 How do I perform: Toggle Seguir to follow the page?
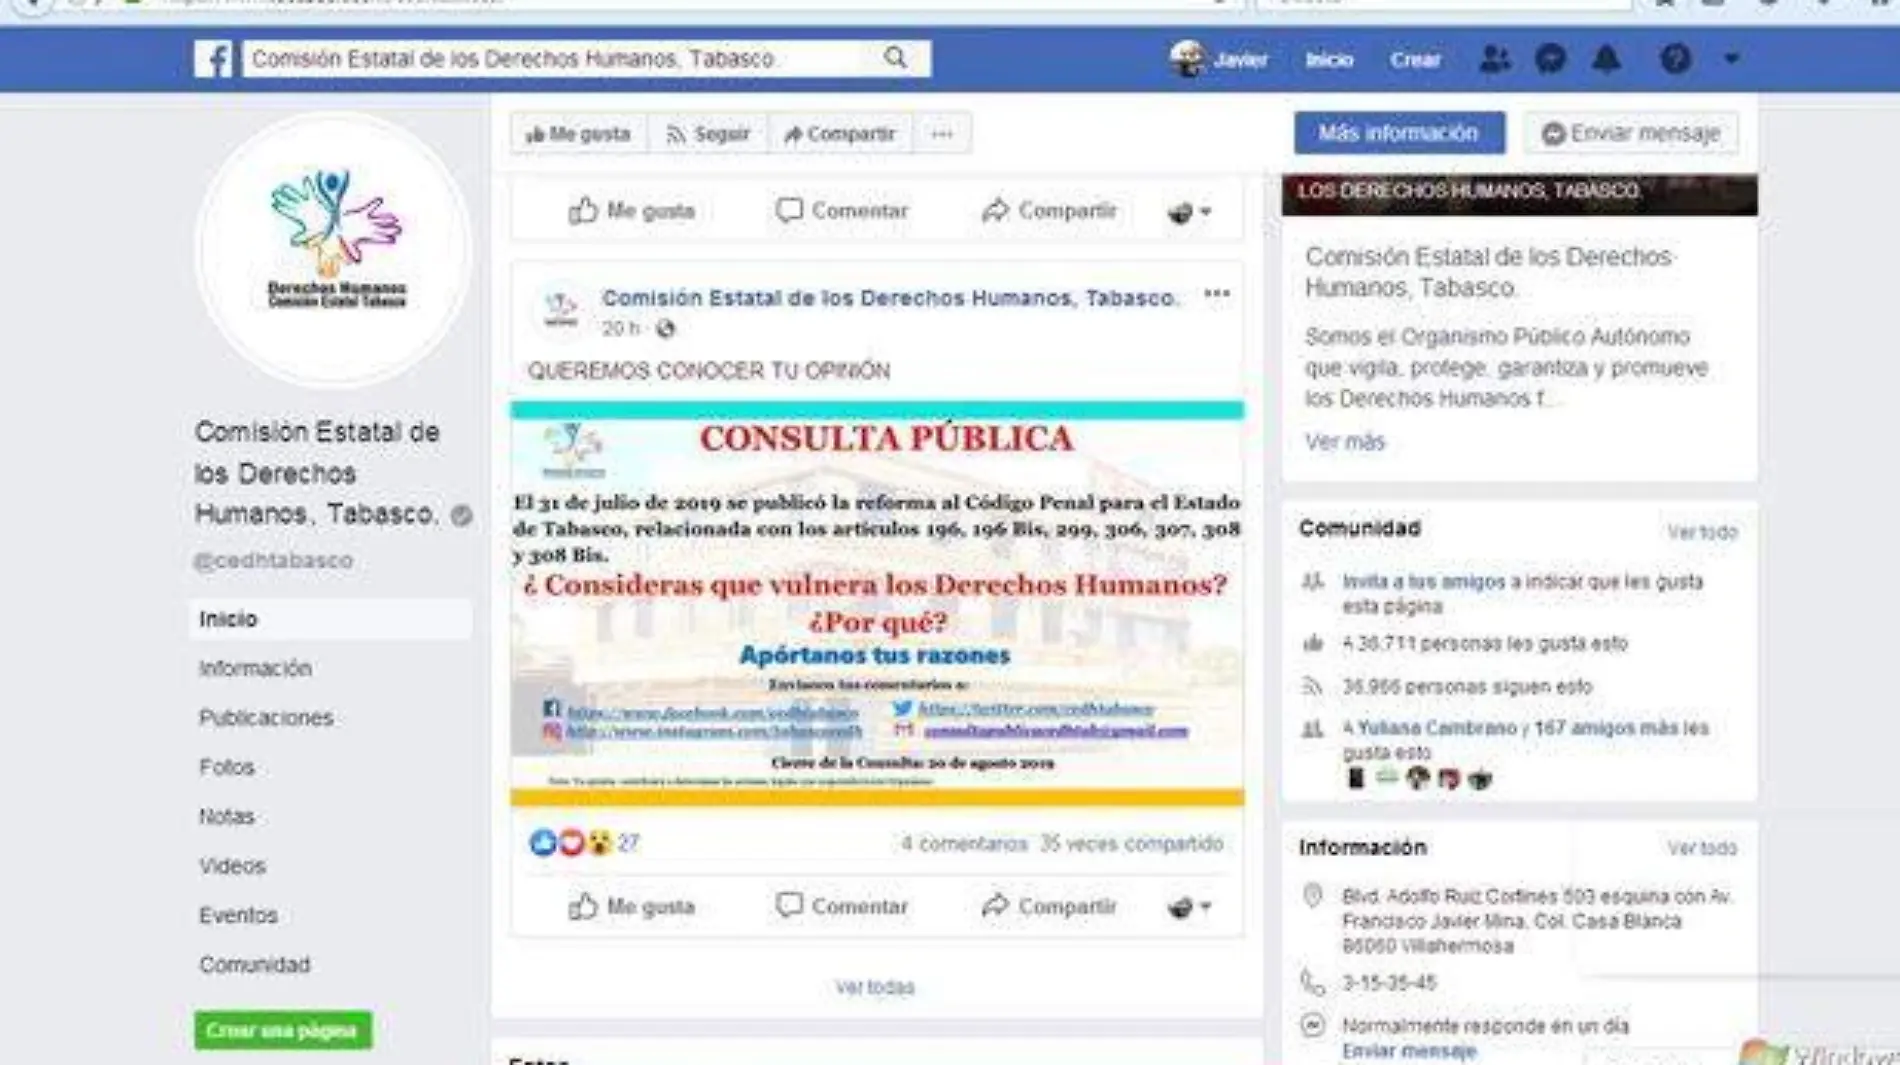tap(708, 134)
